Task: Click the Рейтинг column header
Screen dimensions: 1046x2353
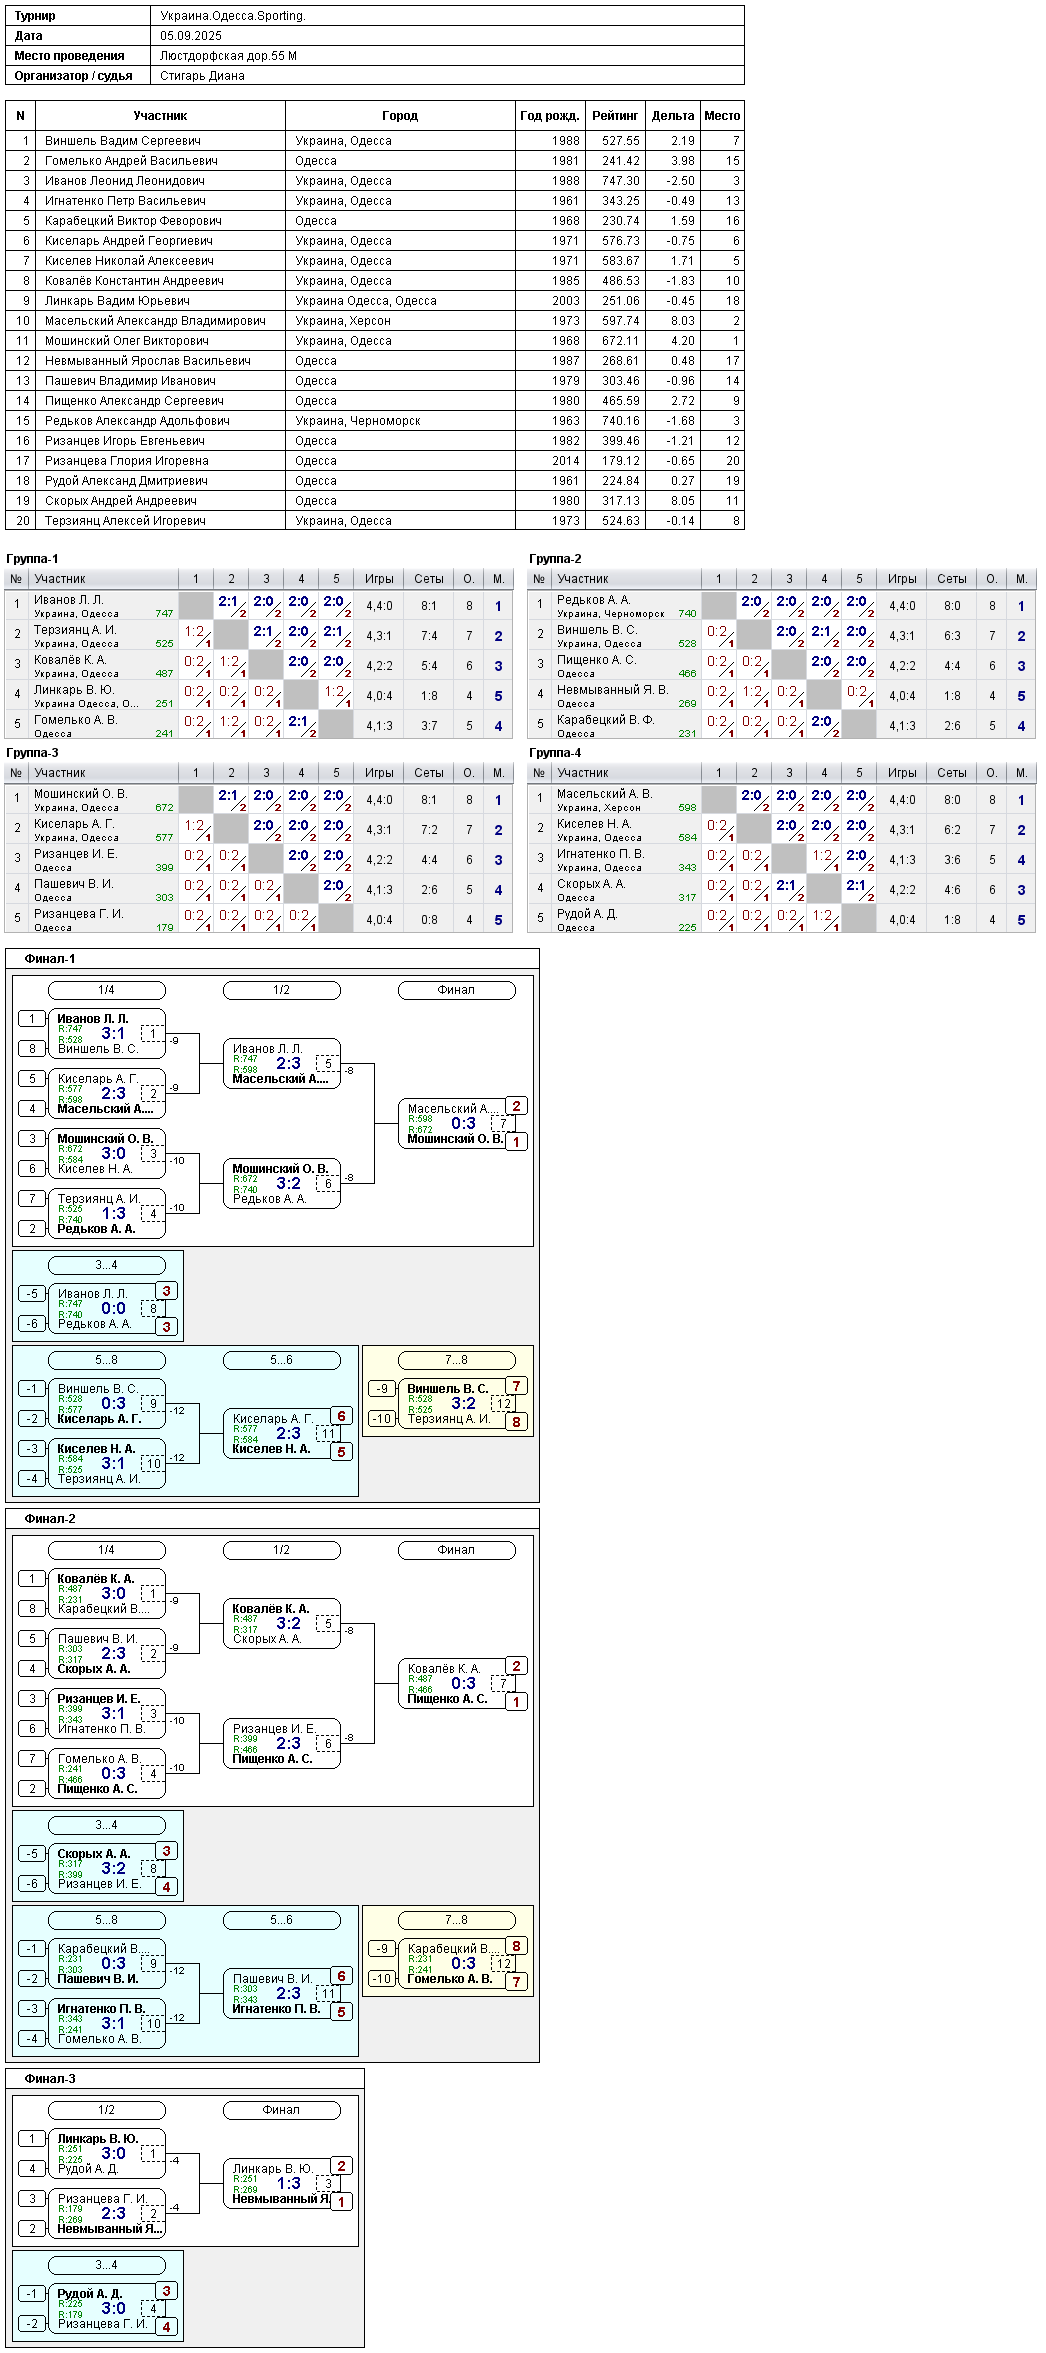Action: coord(615,115)
